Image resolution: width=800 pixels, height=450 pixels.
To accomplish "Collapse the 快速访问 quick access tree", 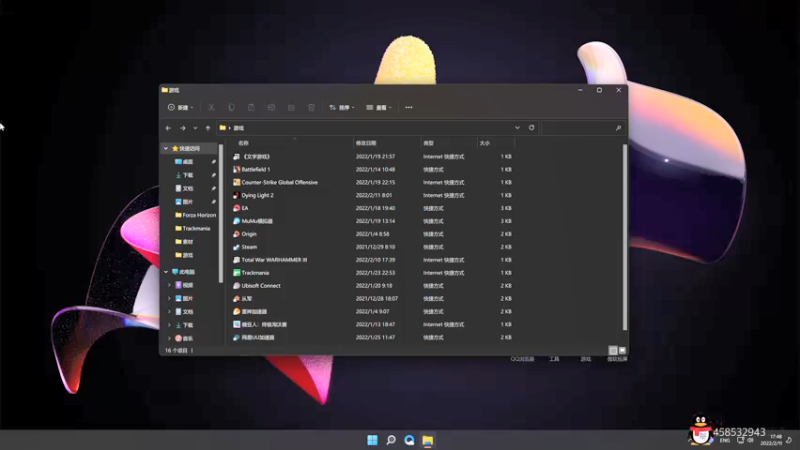I will pos(166,148).
